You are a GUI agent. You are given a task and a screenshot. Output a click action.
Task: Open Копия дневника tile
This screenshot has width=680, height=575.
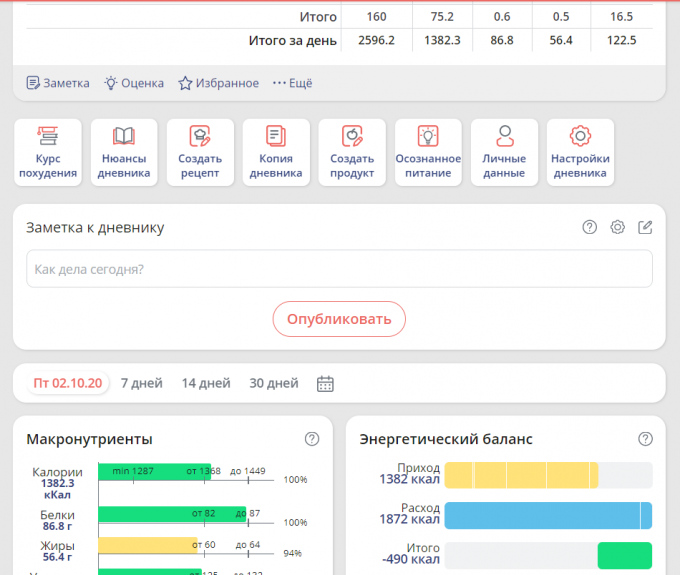tap(276, 152)
